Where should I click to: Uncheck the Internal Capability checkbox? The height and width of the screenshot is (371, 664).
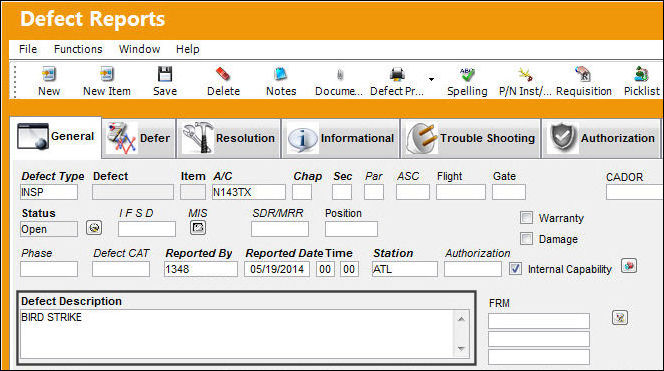pyautogui.click(x=515, y=269)
